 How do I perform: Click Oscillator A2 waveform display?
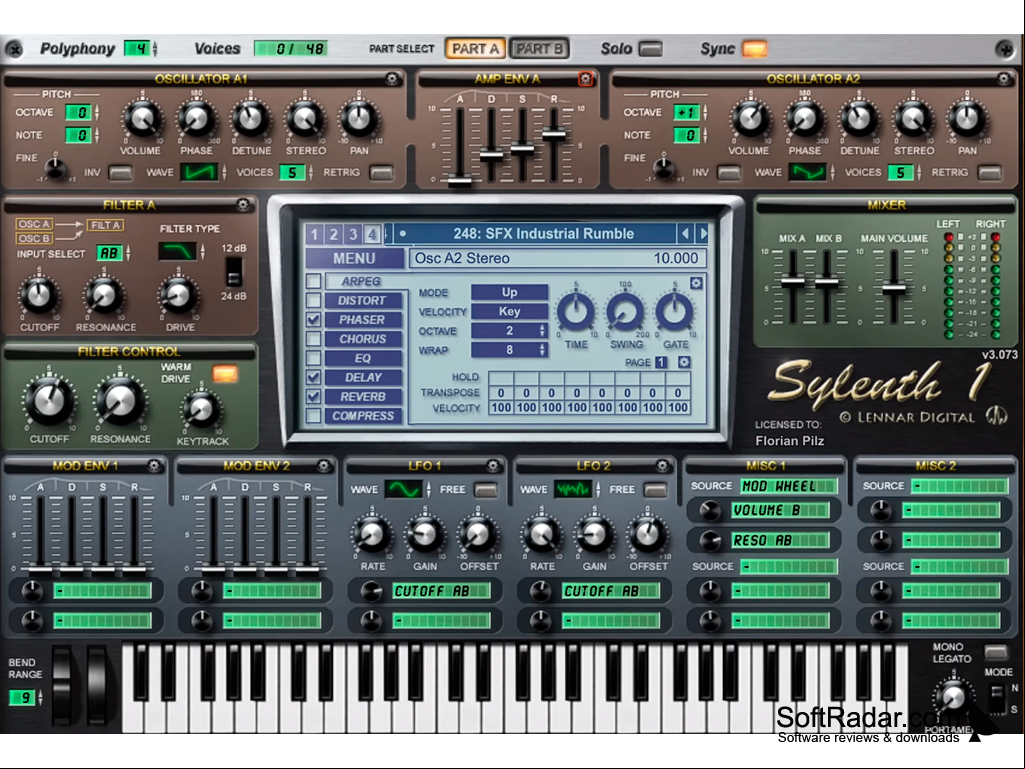(807, 173)
